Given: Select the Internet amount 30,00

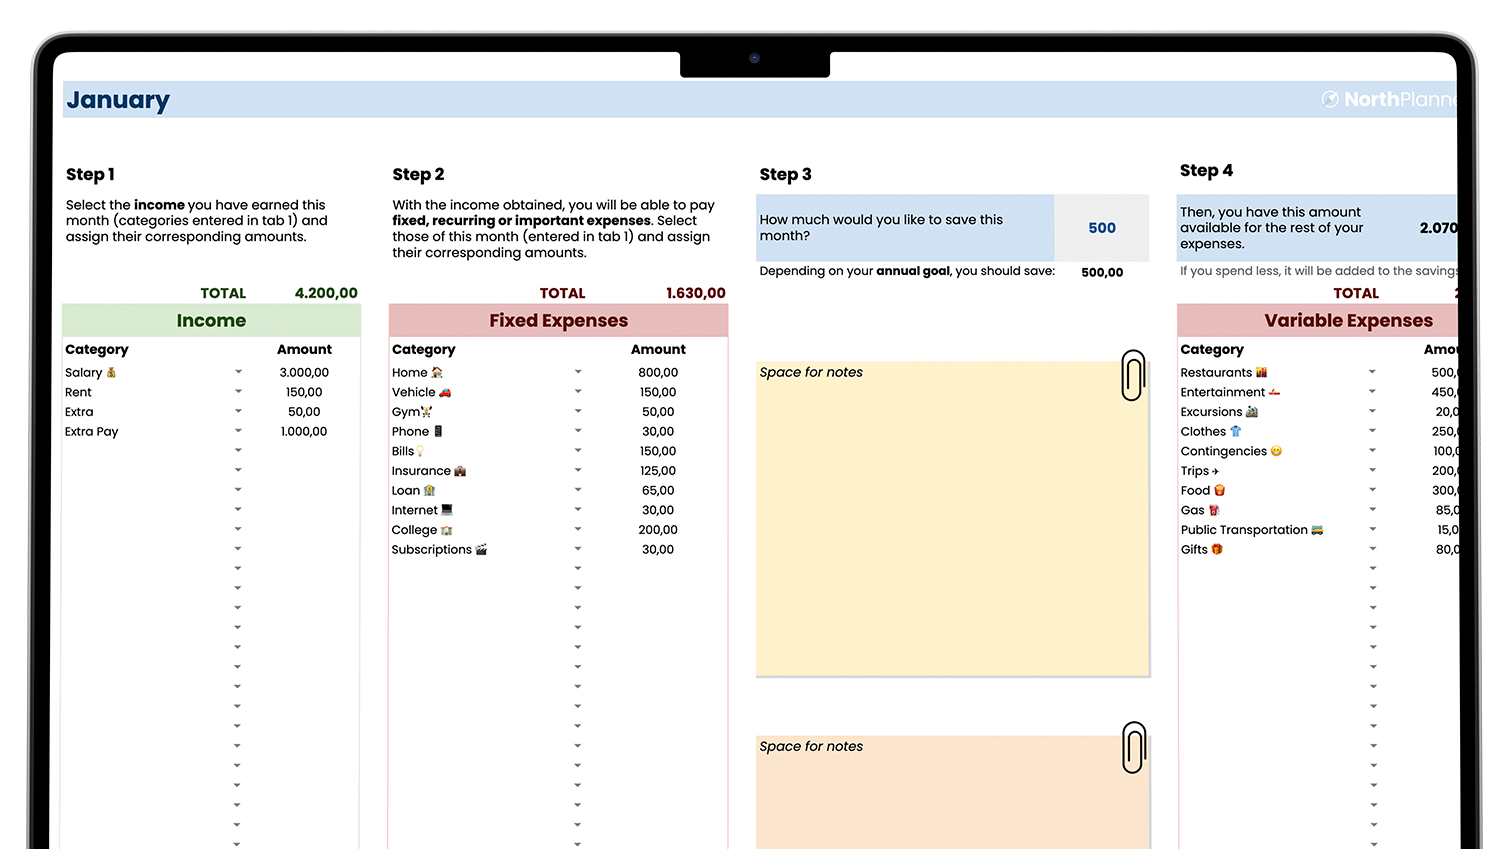Looking at the screenshot, I should pos(658,510).
